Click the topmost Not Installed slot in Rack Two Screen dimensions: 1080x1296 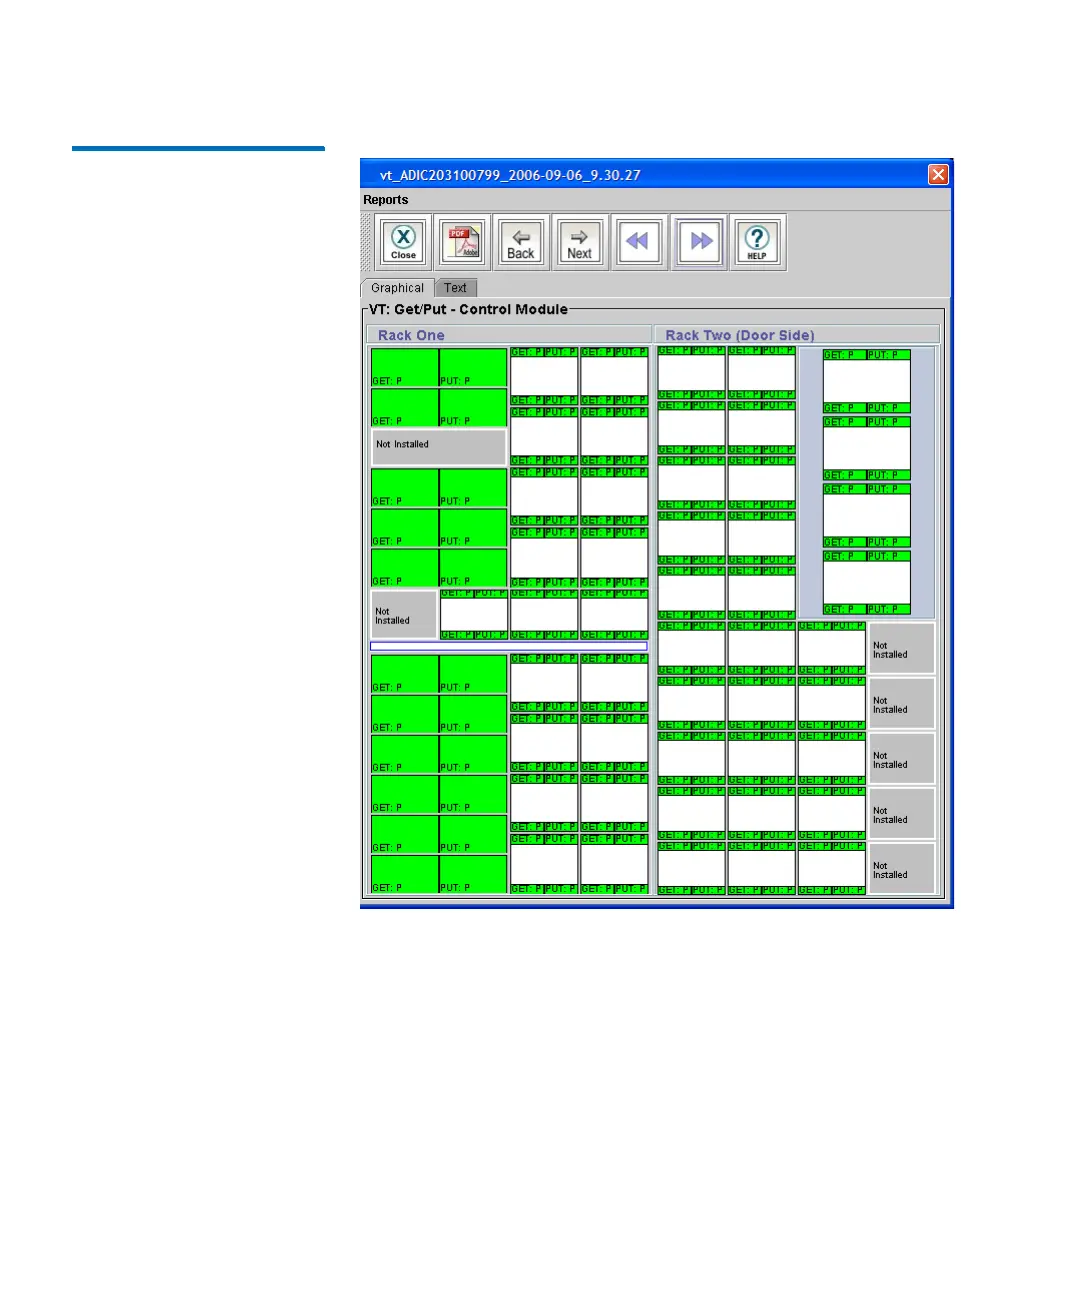[x=902, y=649]
